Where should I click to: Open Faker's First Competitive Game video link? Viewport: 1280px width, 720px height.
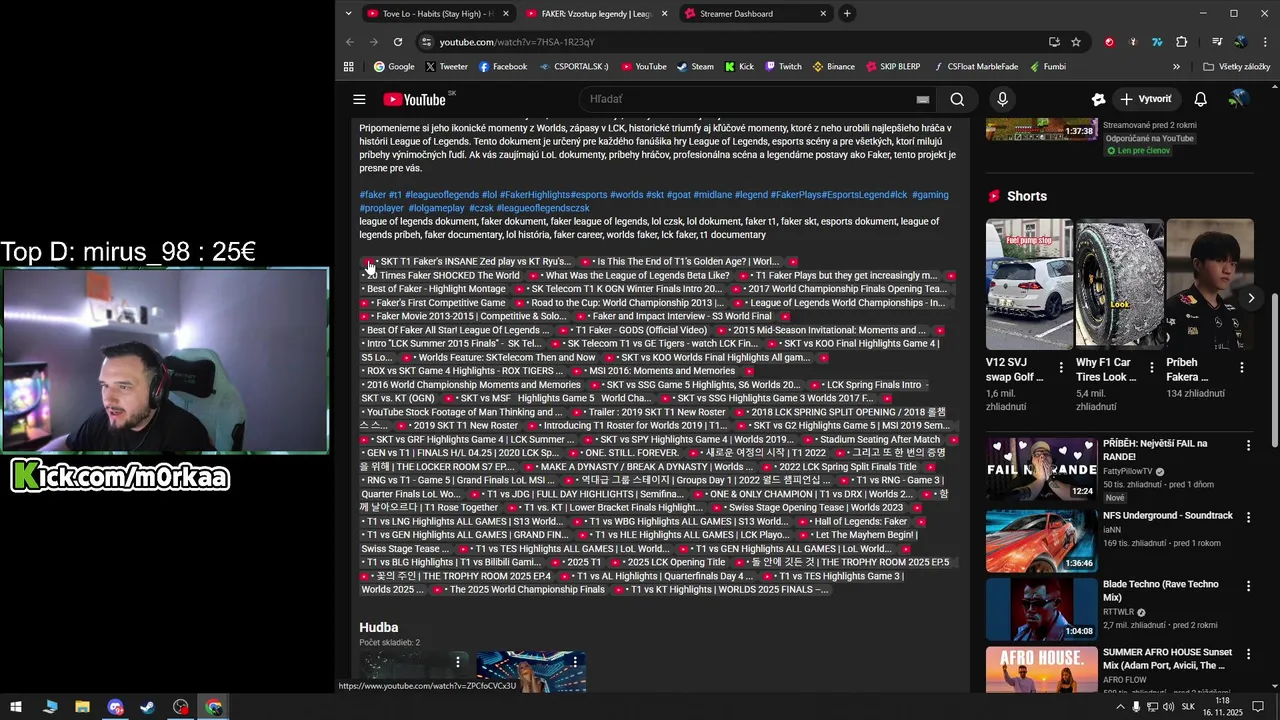(x=441, y=303)
